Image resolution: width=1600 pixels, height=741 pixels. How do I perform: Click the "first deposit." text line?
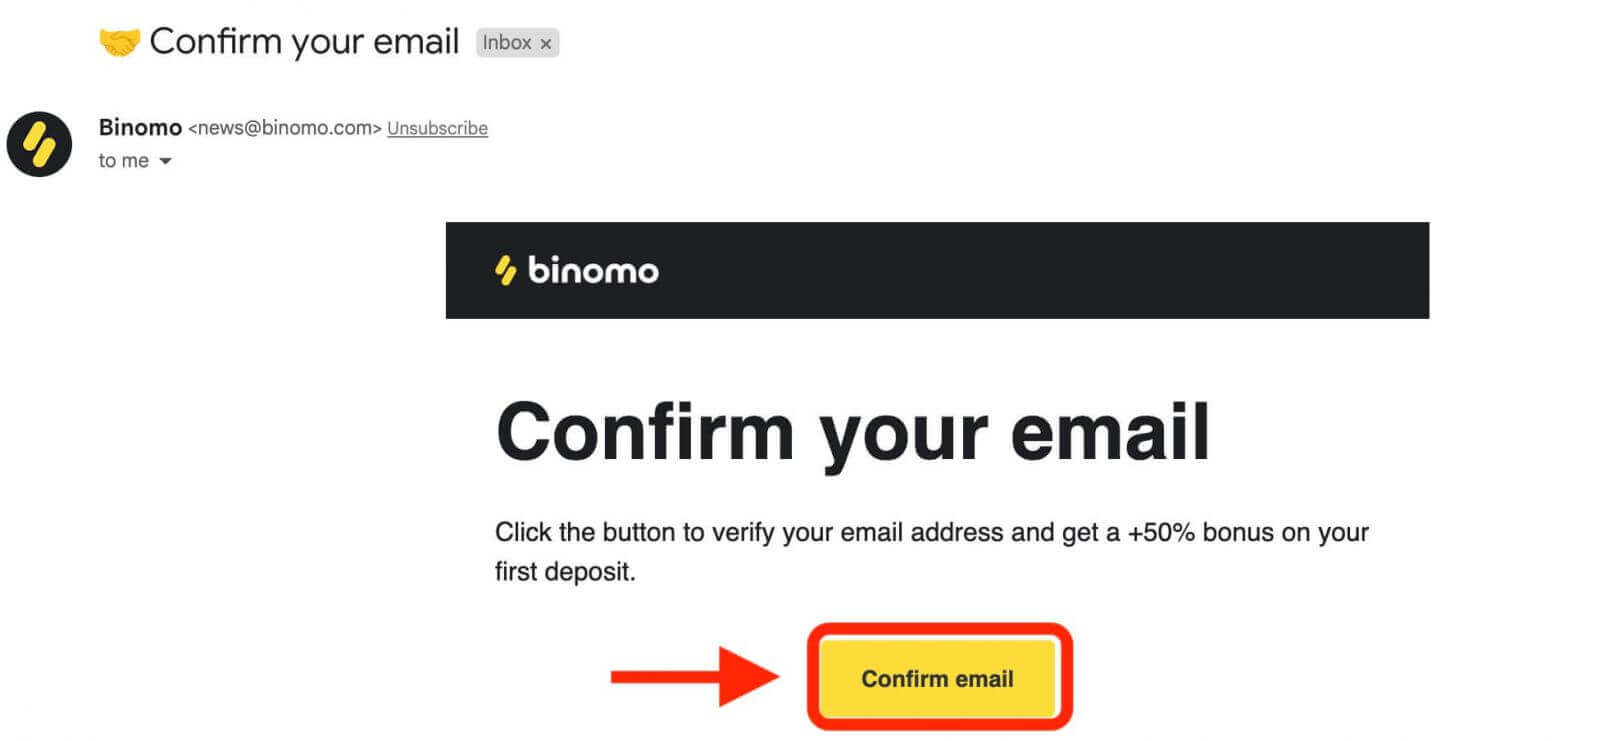(x=565, y=572)
